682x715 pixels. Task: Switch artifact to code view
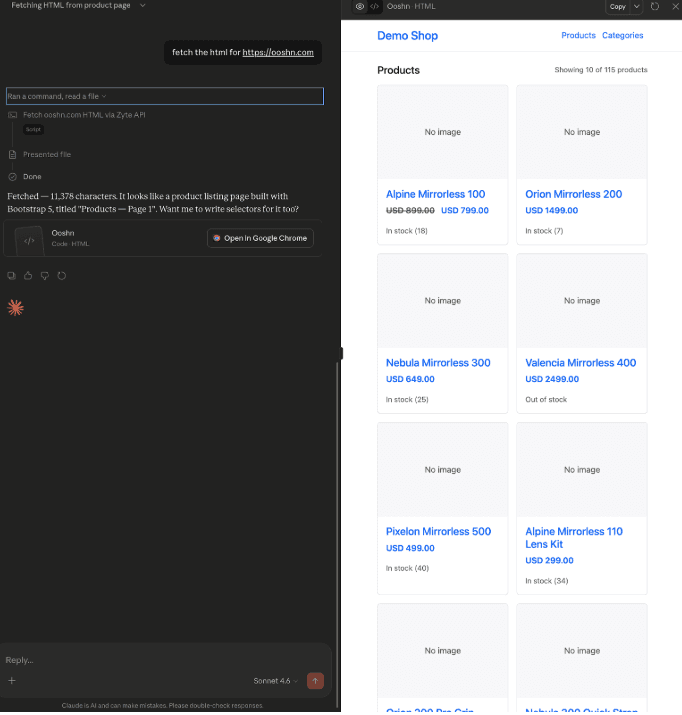click(374, 6)
